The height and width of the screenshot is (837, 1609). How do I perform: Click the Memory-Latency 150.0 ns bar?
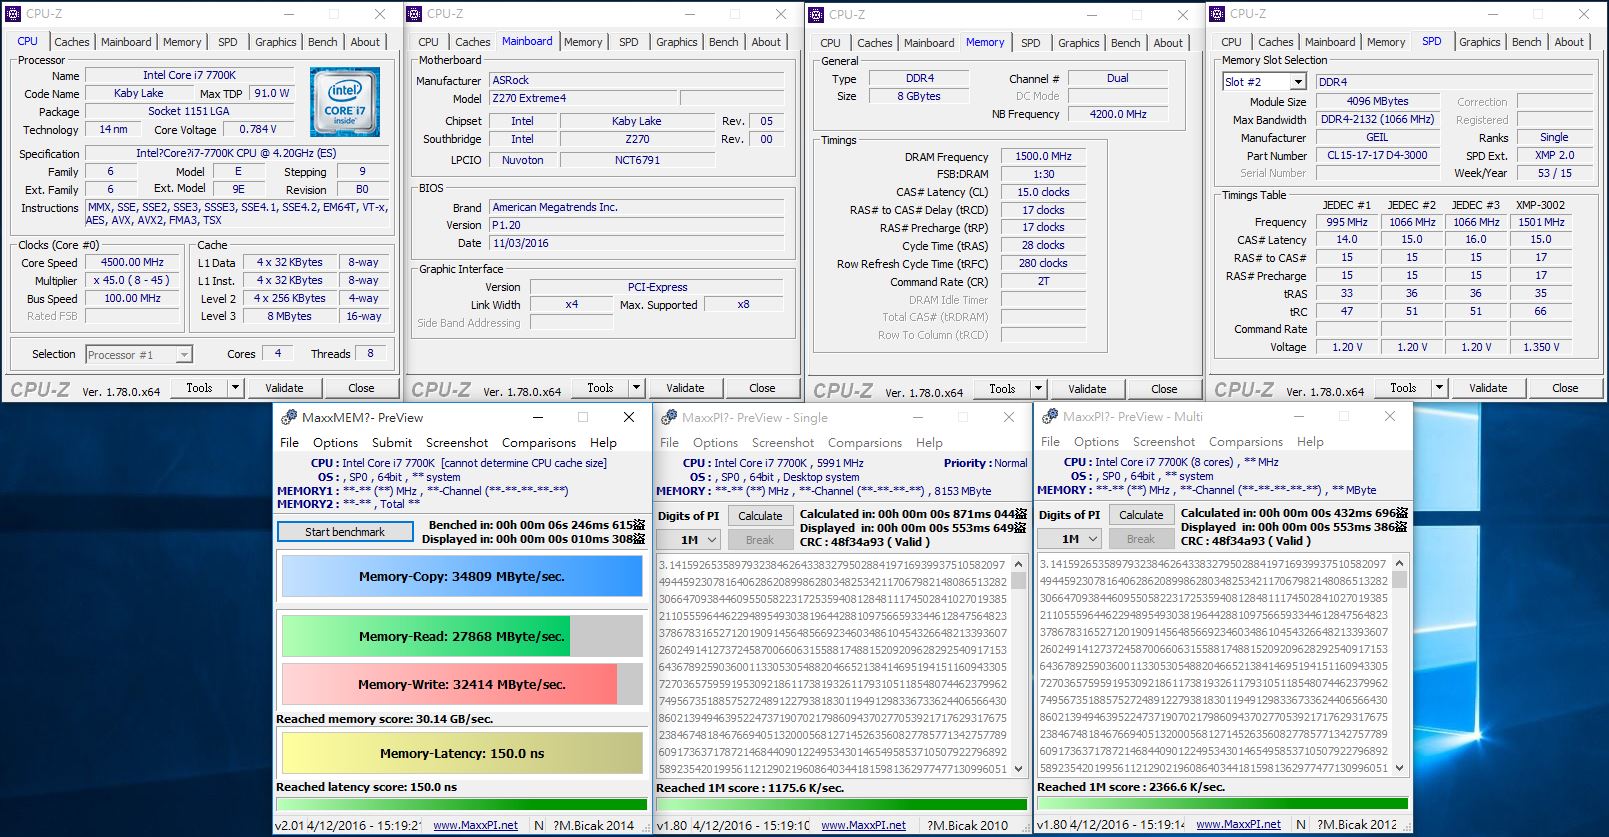[462, 753]
